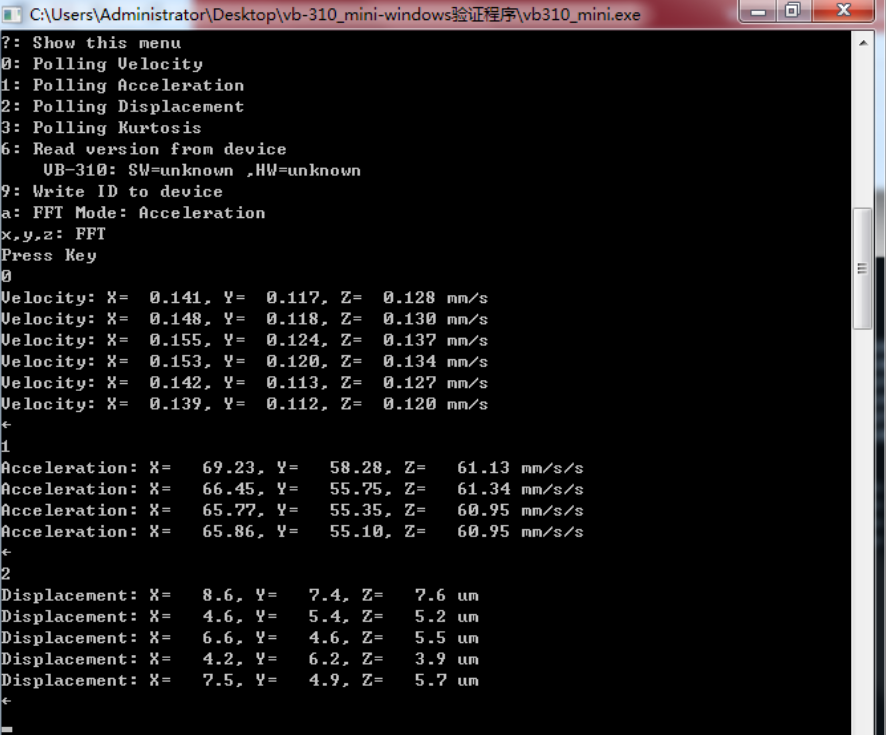
Task: Click the scroll up arrow of the console
Action: click(x=864, y=42)
